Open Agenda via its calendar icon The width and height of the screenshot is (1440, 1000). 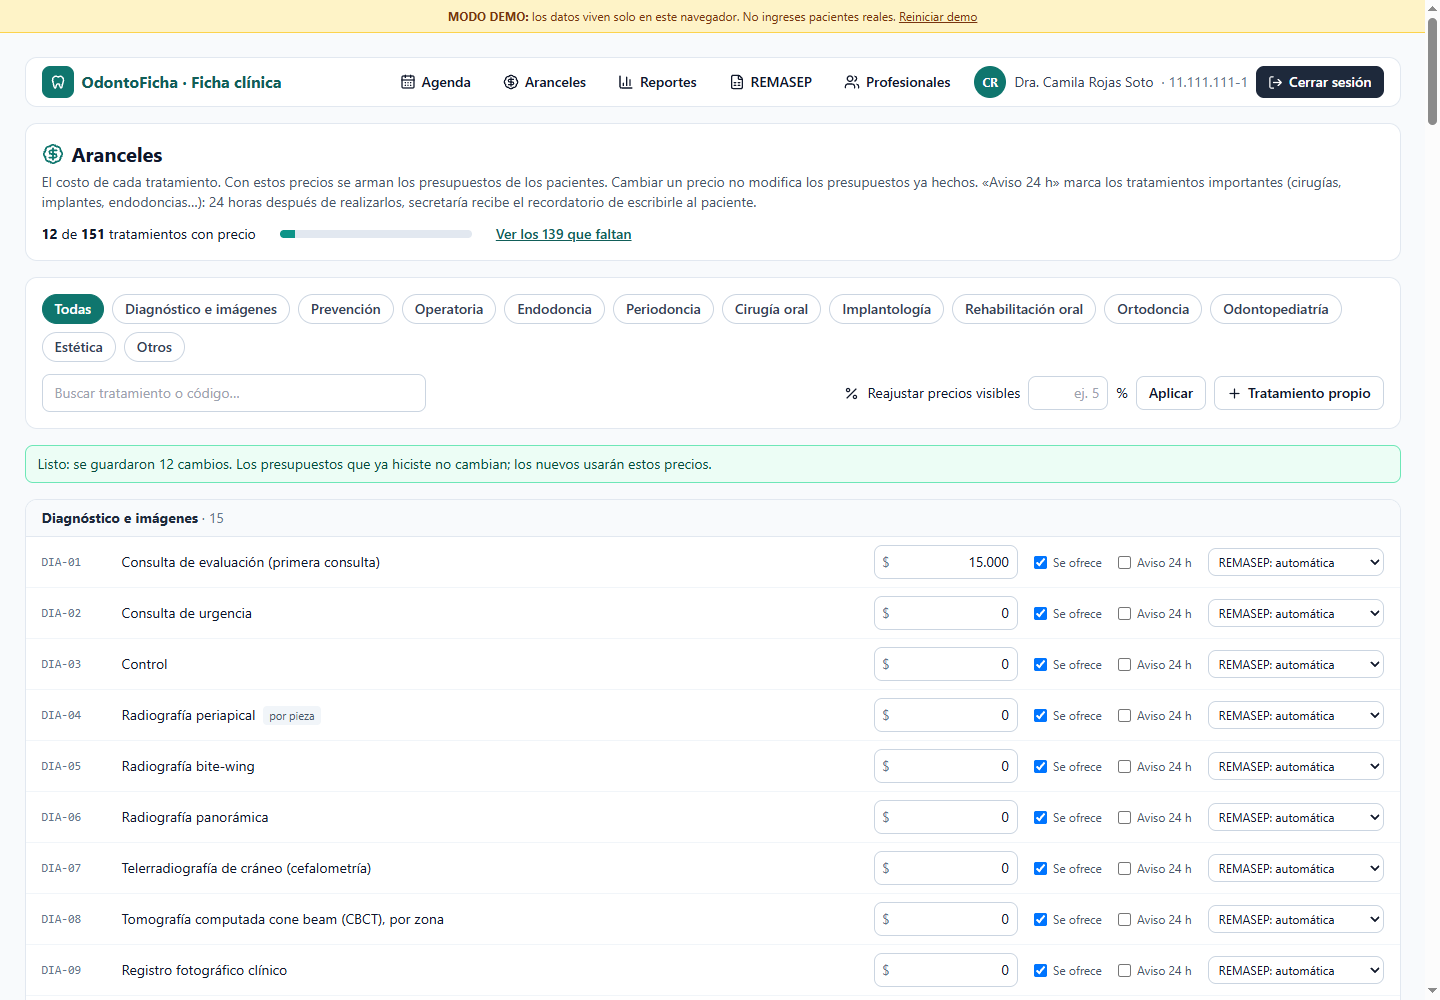point(408,82)
